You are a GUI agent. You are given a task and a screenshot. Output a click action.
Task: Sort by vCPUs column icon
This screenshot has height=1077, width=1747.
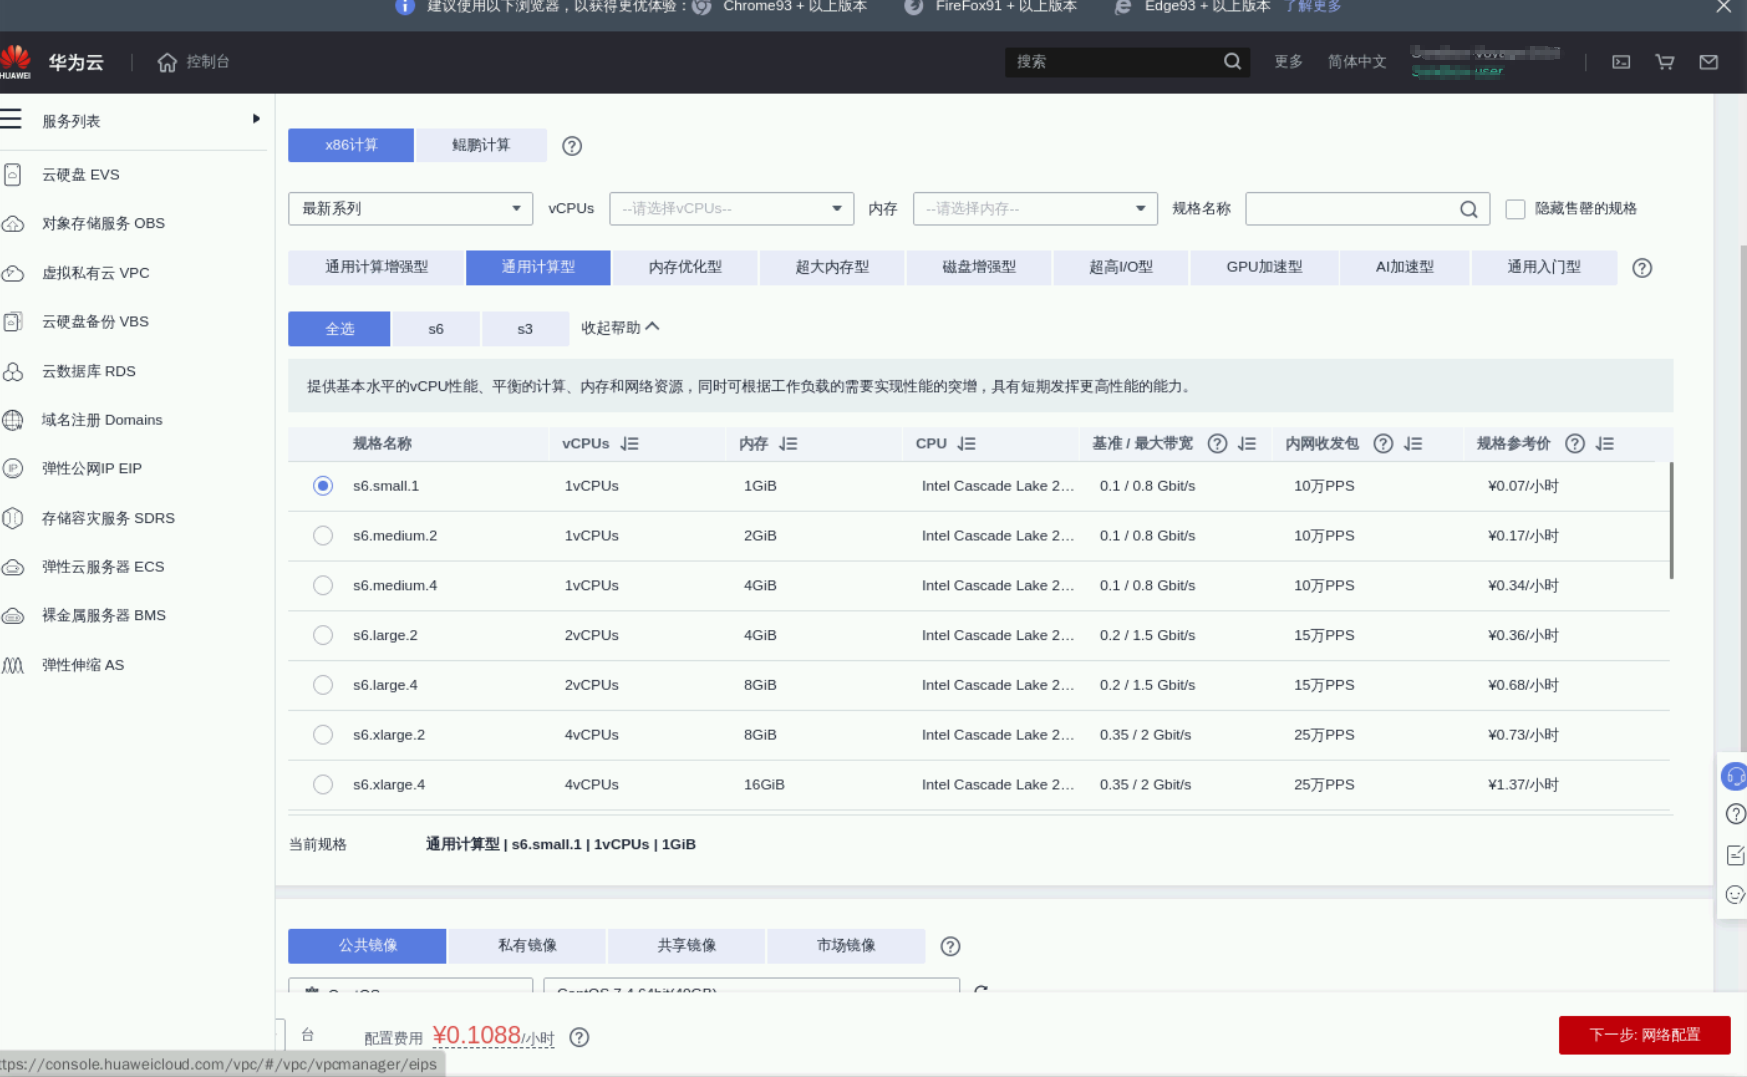pyautogui.click(x=629, y=444)
